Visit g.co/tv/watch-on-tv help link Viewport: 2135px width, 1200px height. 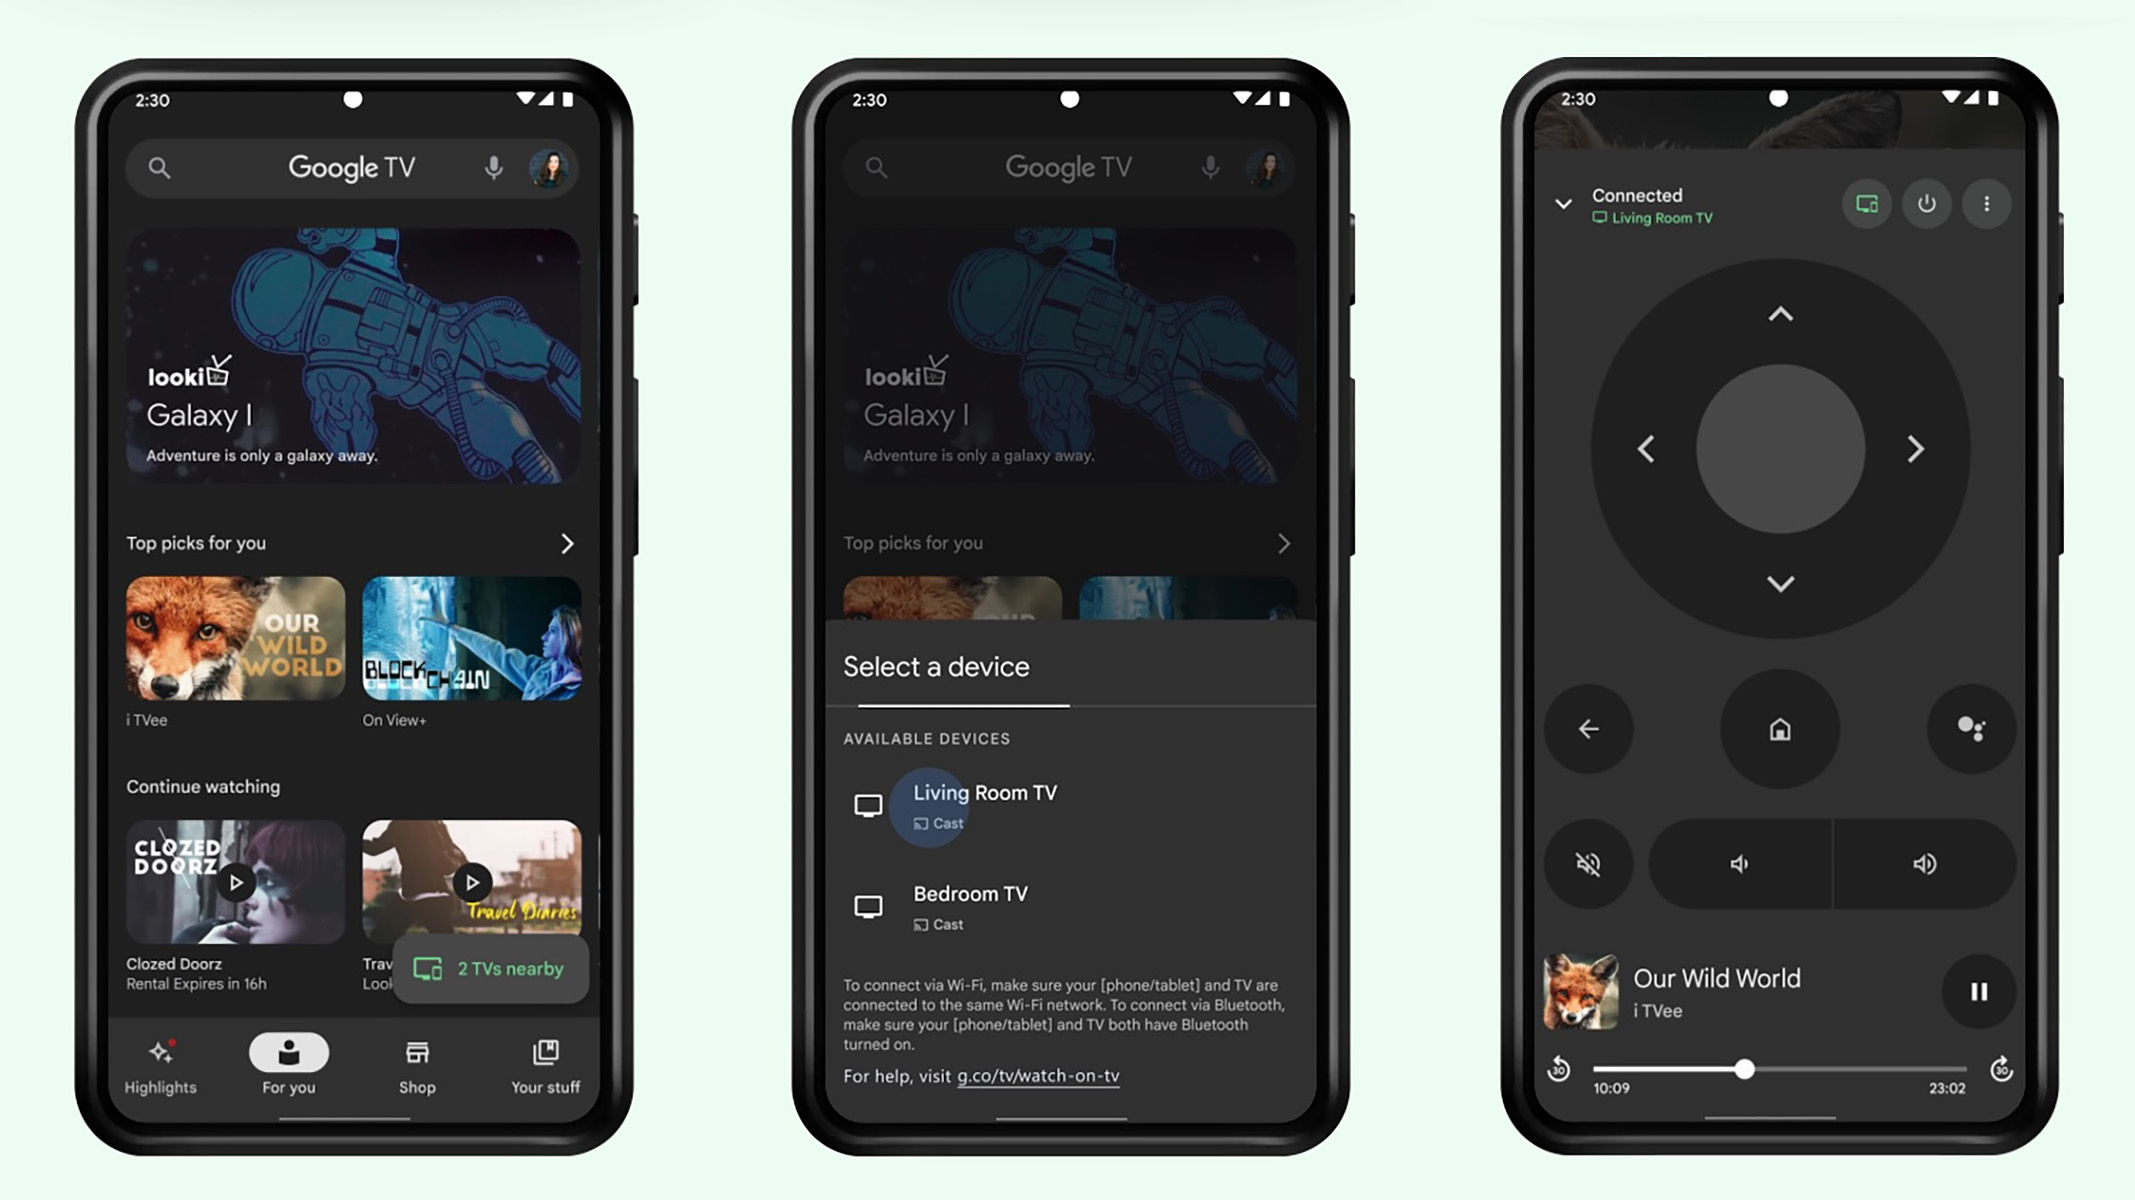[1037, 1075]
